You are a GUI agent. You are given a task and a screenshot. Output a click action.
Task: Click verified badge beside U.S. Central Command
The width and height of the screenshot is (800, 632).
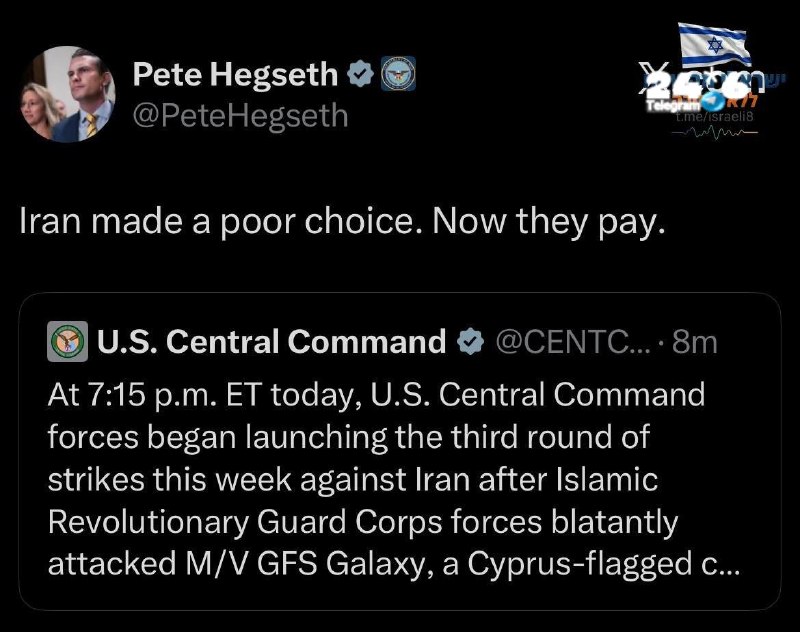pos(470,341)
